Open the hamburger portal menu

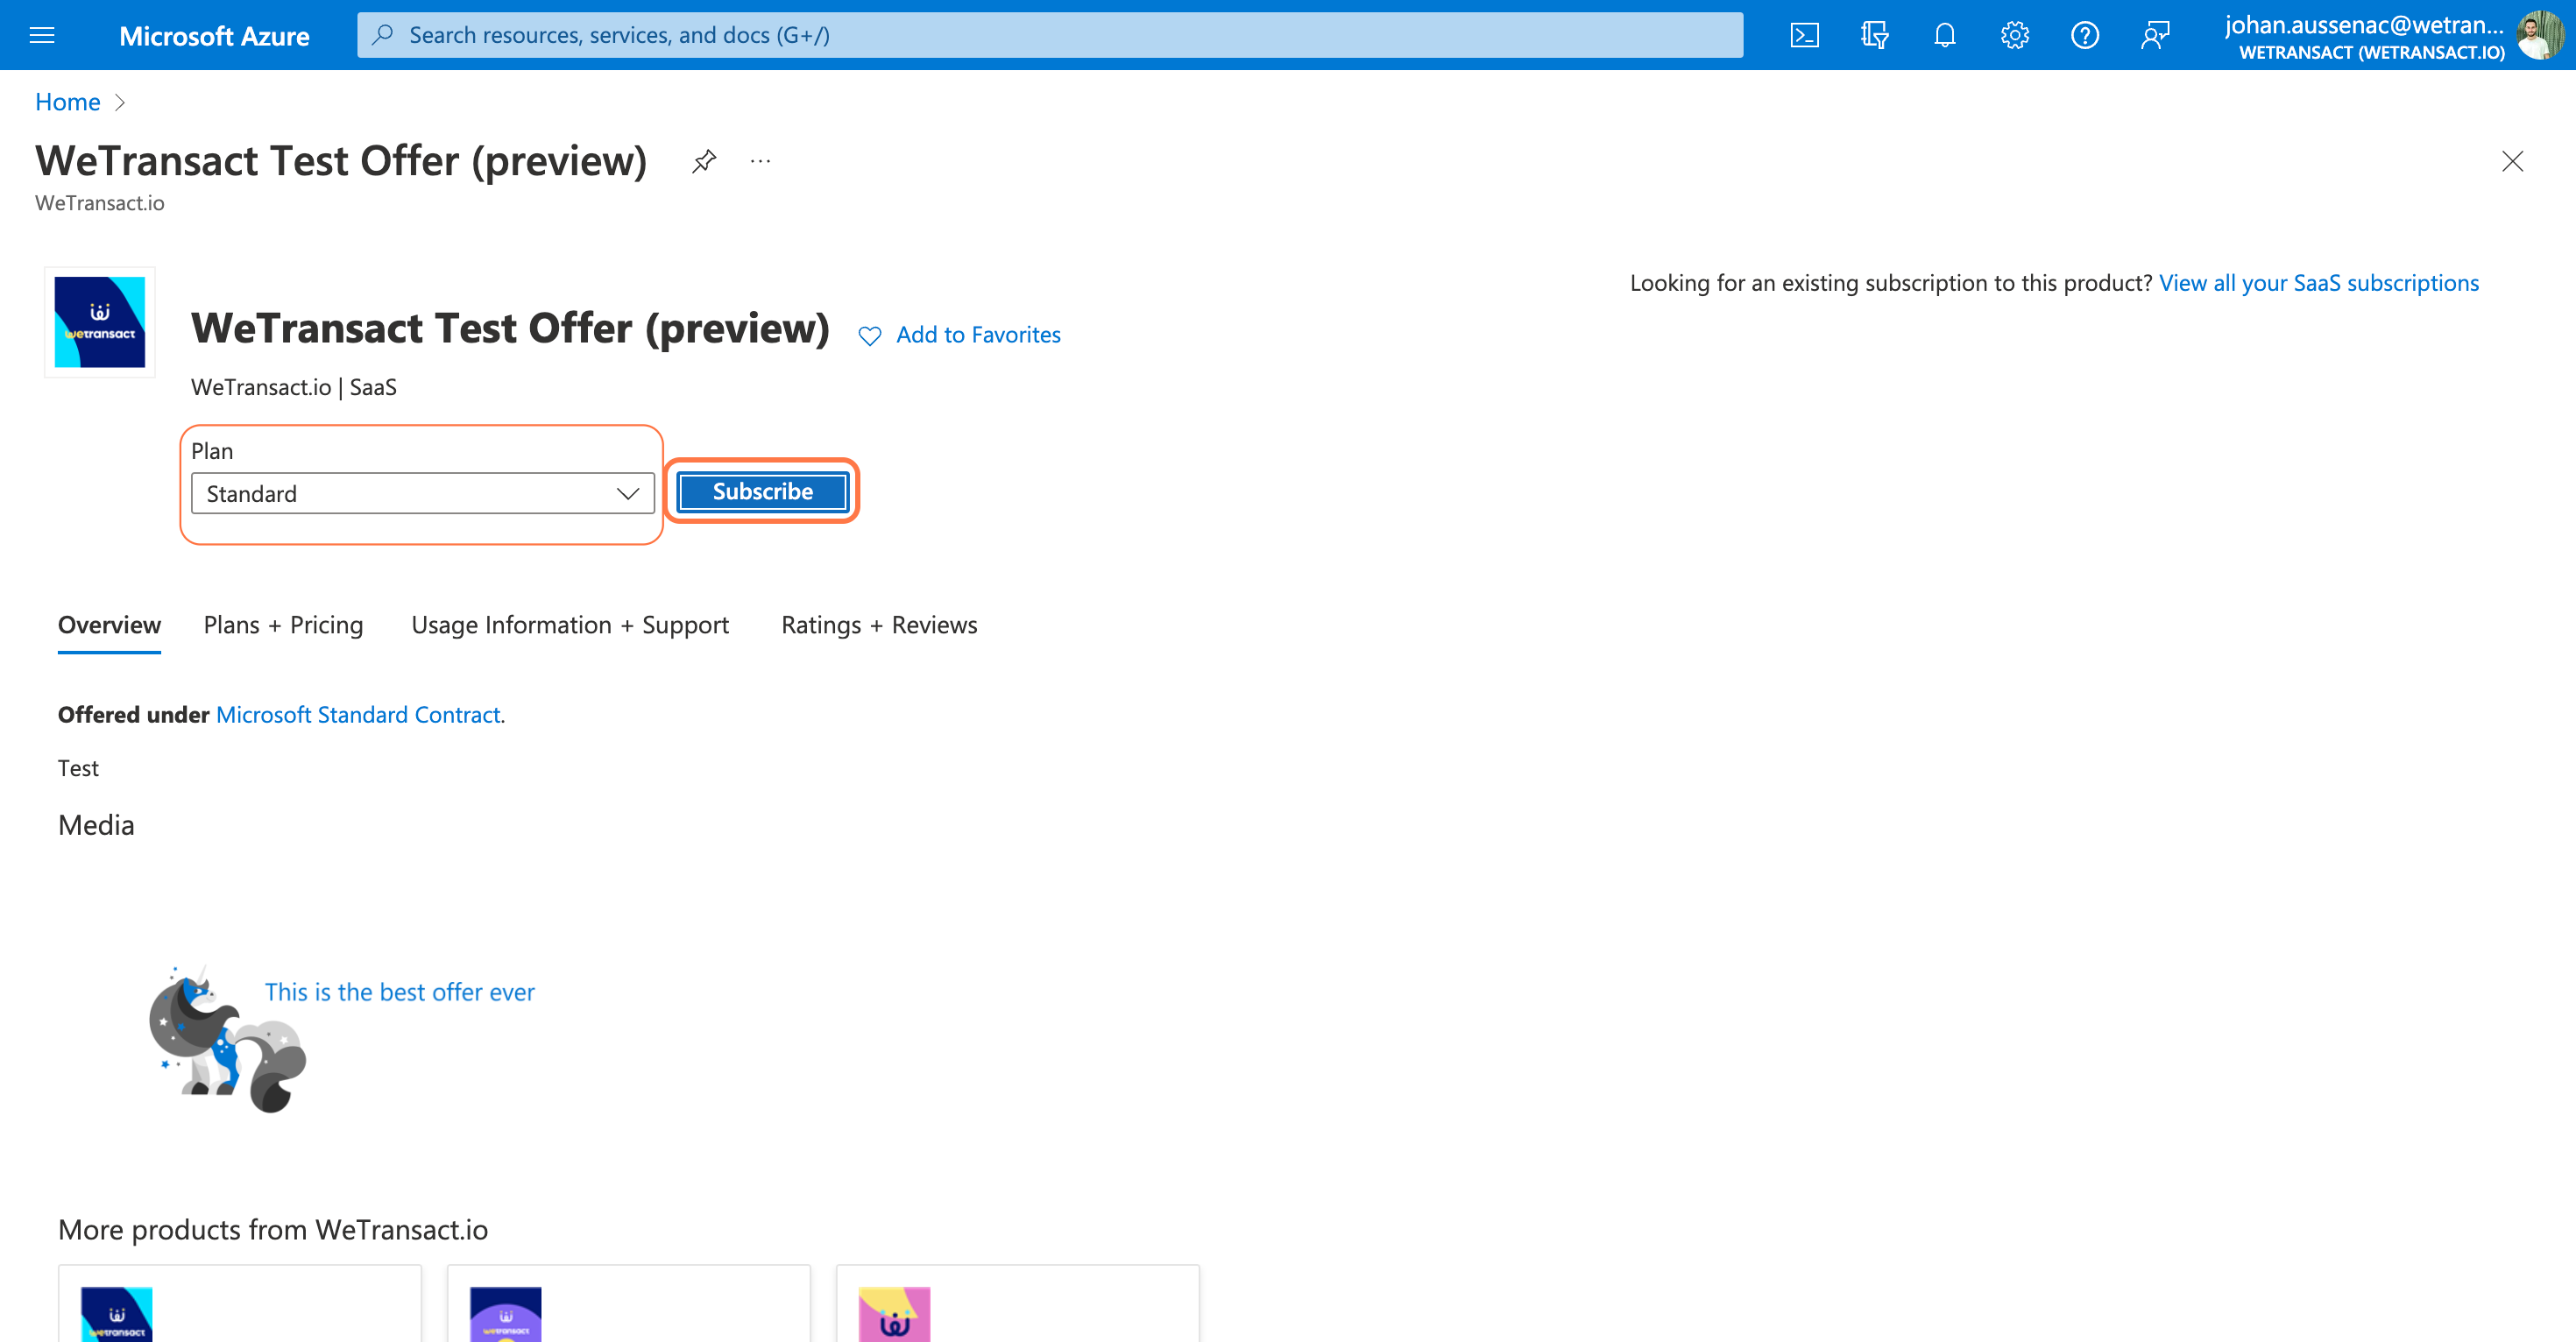coord(42,35)
